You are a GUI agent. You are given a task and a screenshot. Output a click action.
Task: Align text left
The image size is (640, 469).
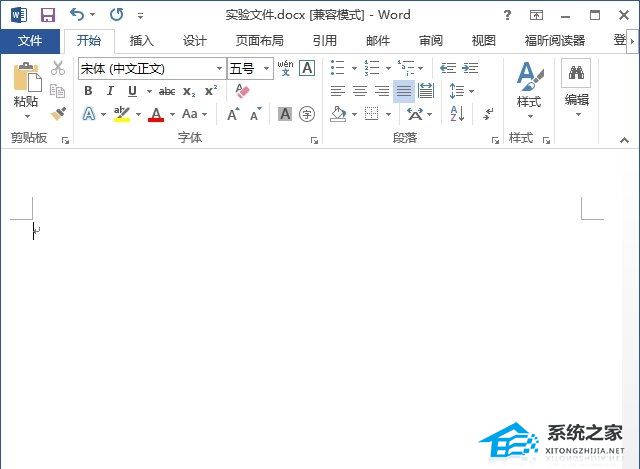click(x=338, y=91)
